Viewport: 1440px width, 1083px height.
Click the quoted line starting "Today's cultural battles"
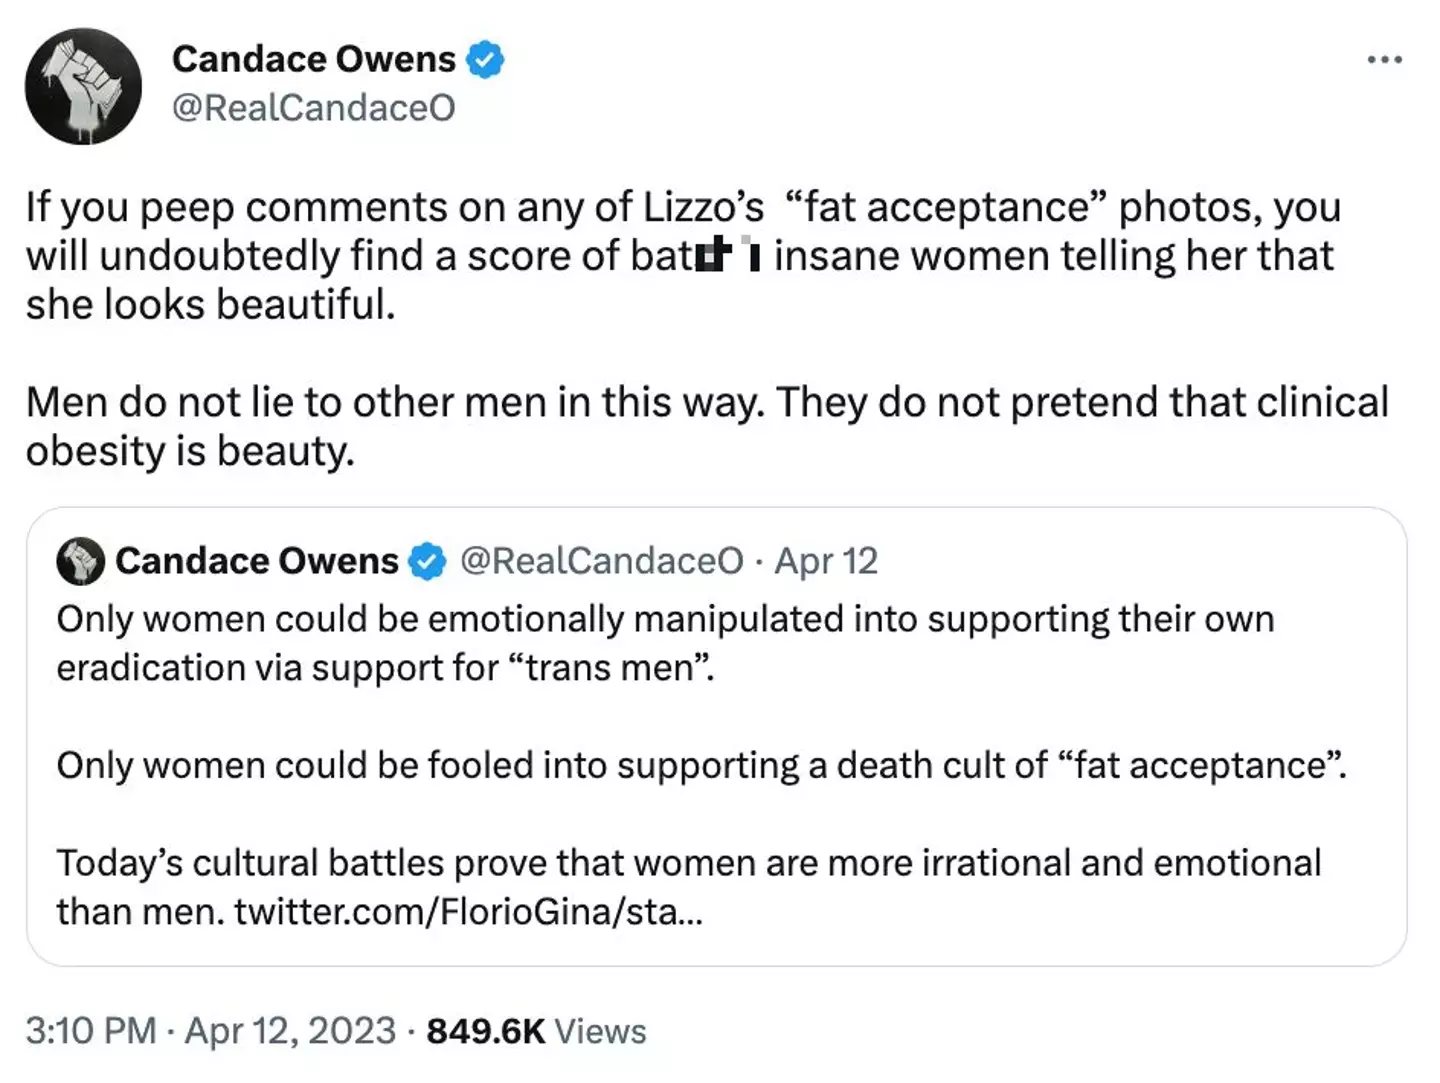click(x=688, y=863)
